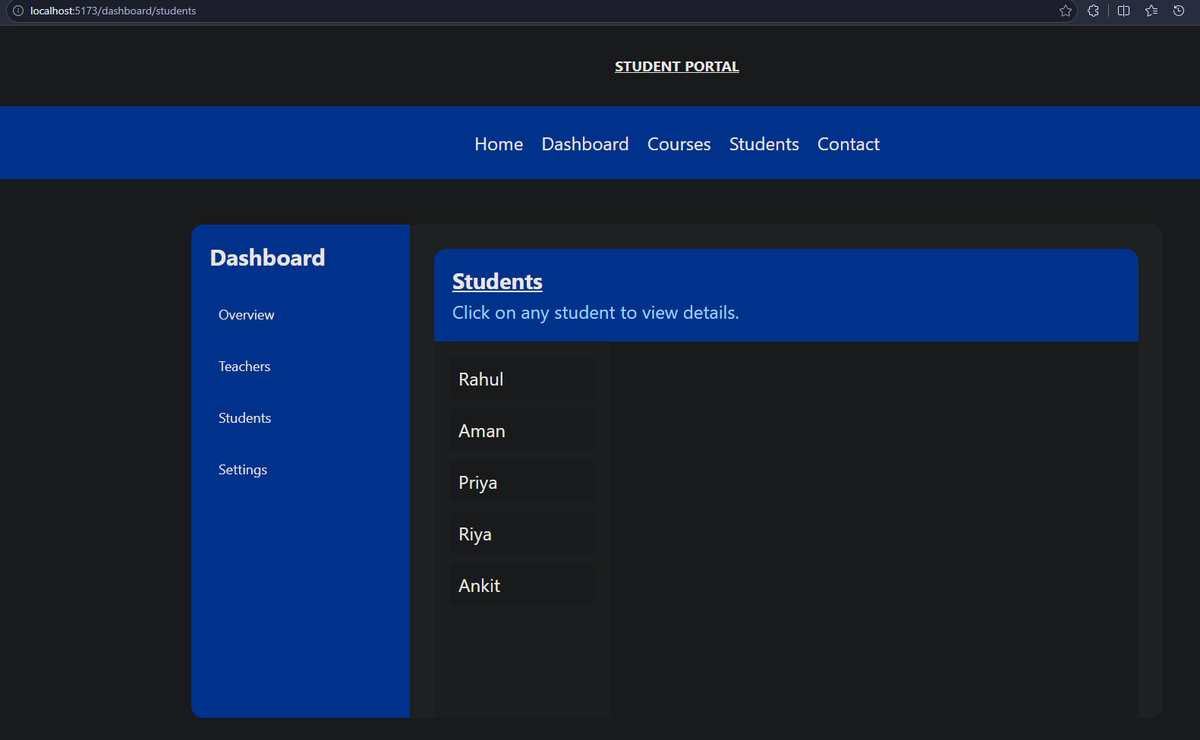
Task: Open the browser extensions puzzle icon
Action: (1094, 11)
